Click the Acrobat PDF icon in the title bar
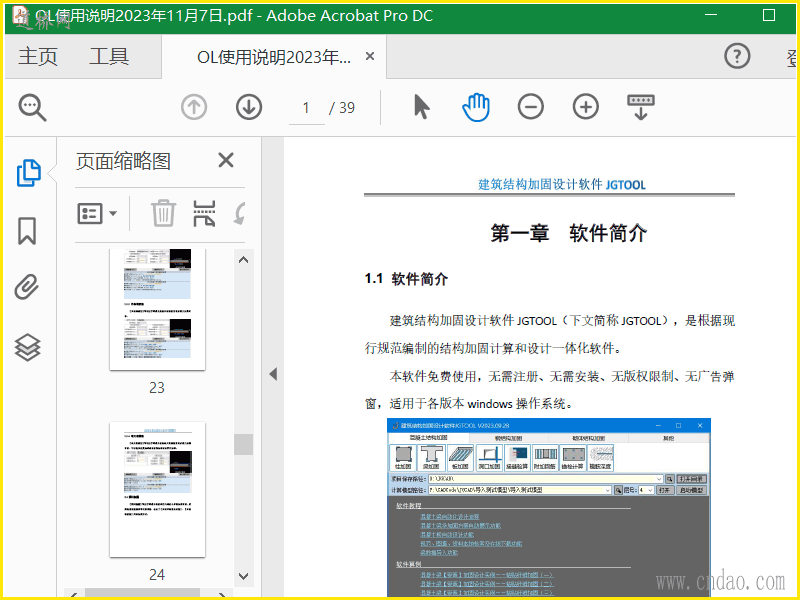The width and height of the screenshot is (800, 600). point(20,15)
